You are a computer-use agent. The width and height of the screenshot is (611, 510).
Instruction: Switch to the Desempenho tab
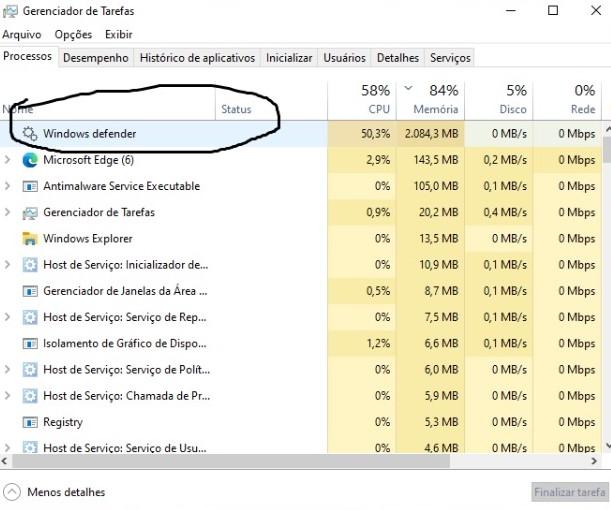pyautogui.click(x=95, y=58)
